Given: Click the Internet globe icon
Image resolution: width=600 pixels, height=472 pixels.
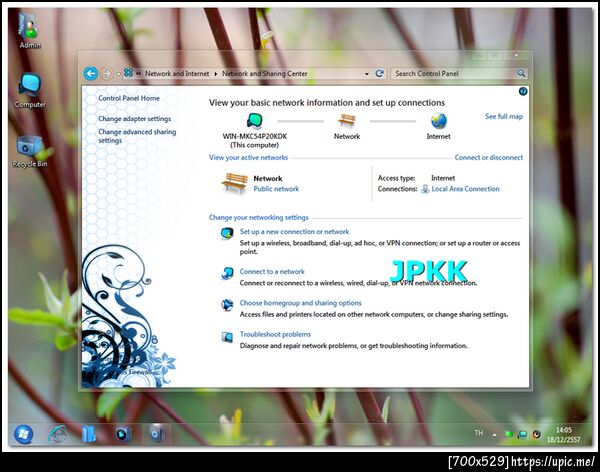Looking at the screenshot, I should tap(439, 121).
